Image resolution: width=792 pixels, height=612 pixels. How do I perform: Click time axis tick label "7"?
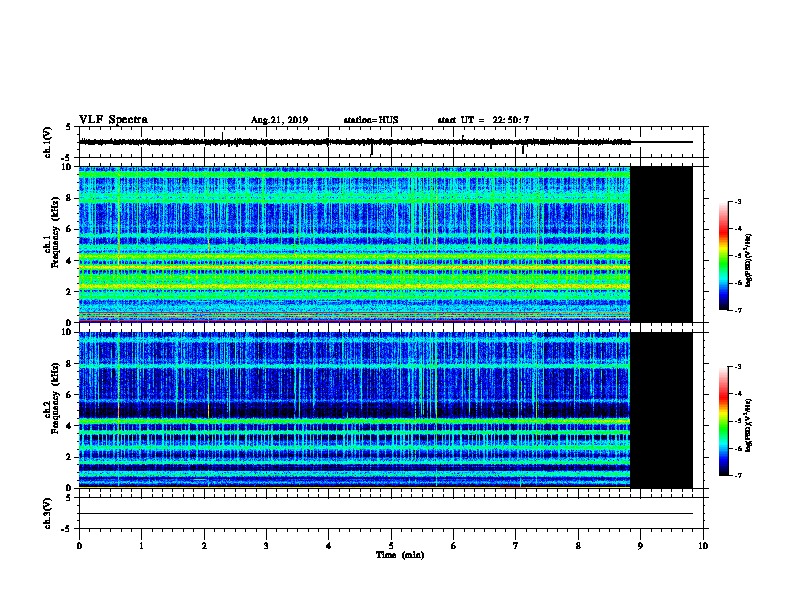[516, 546]
